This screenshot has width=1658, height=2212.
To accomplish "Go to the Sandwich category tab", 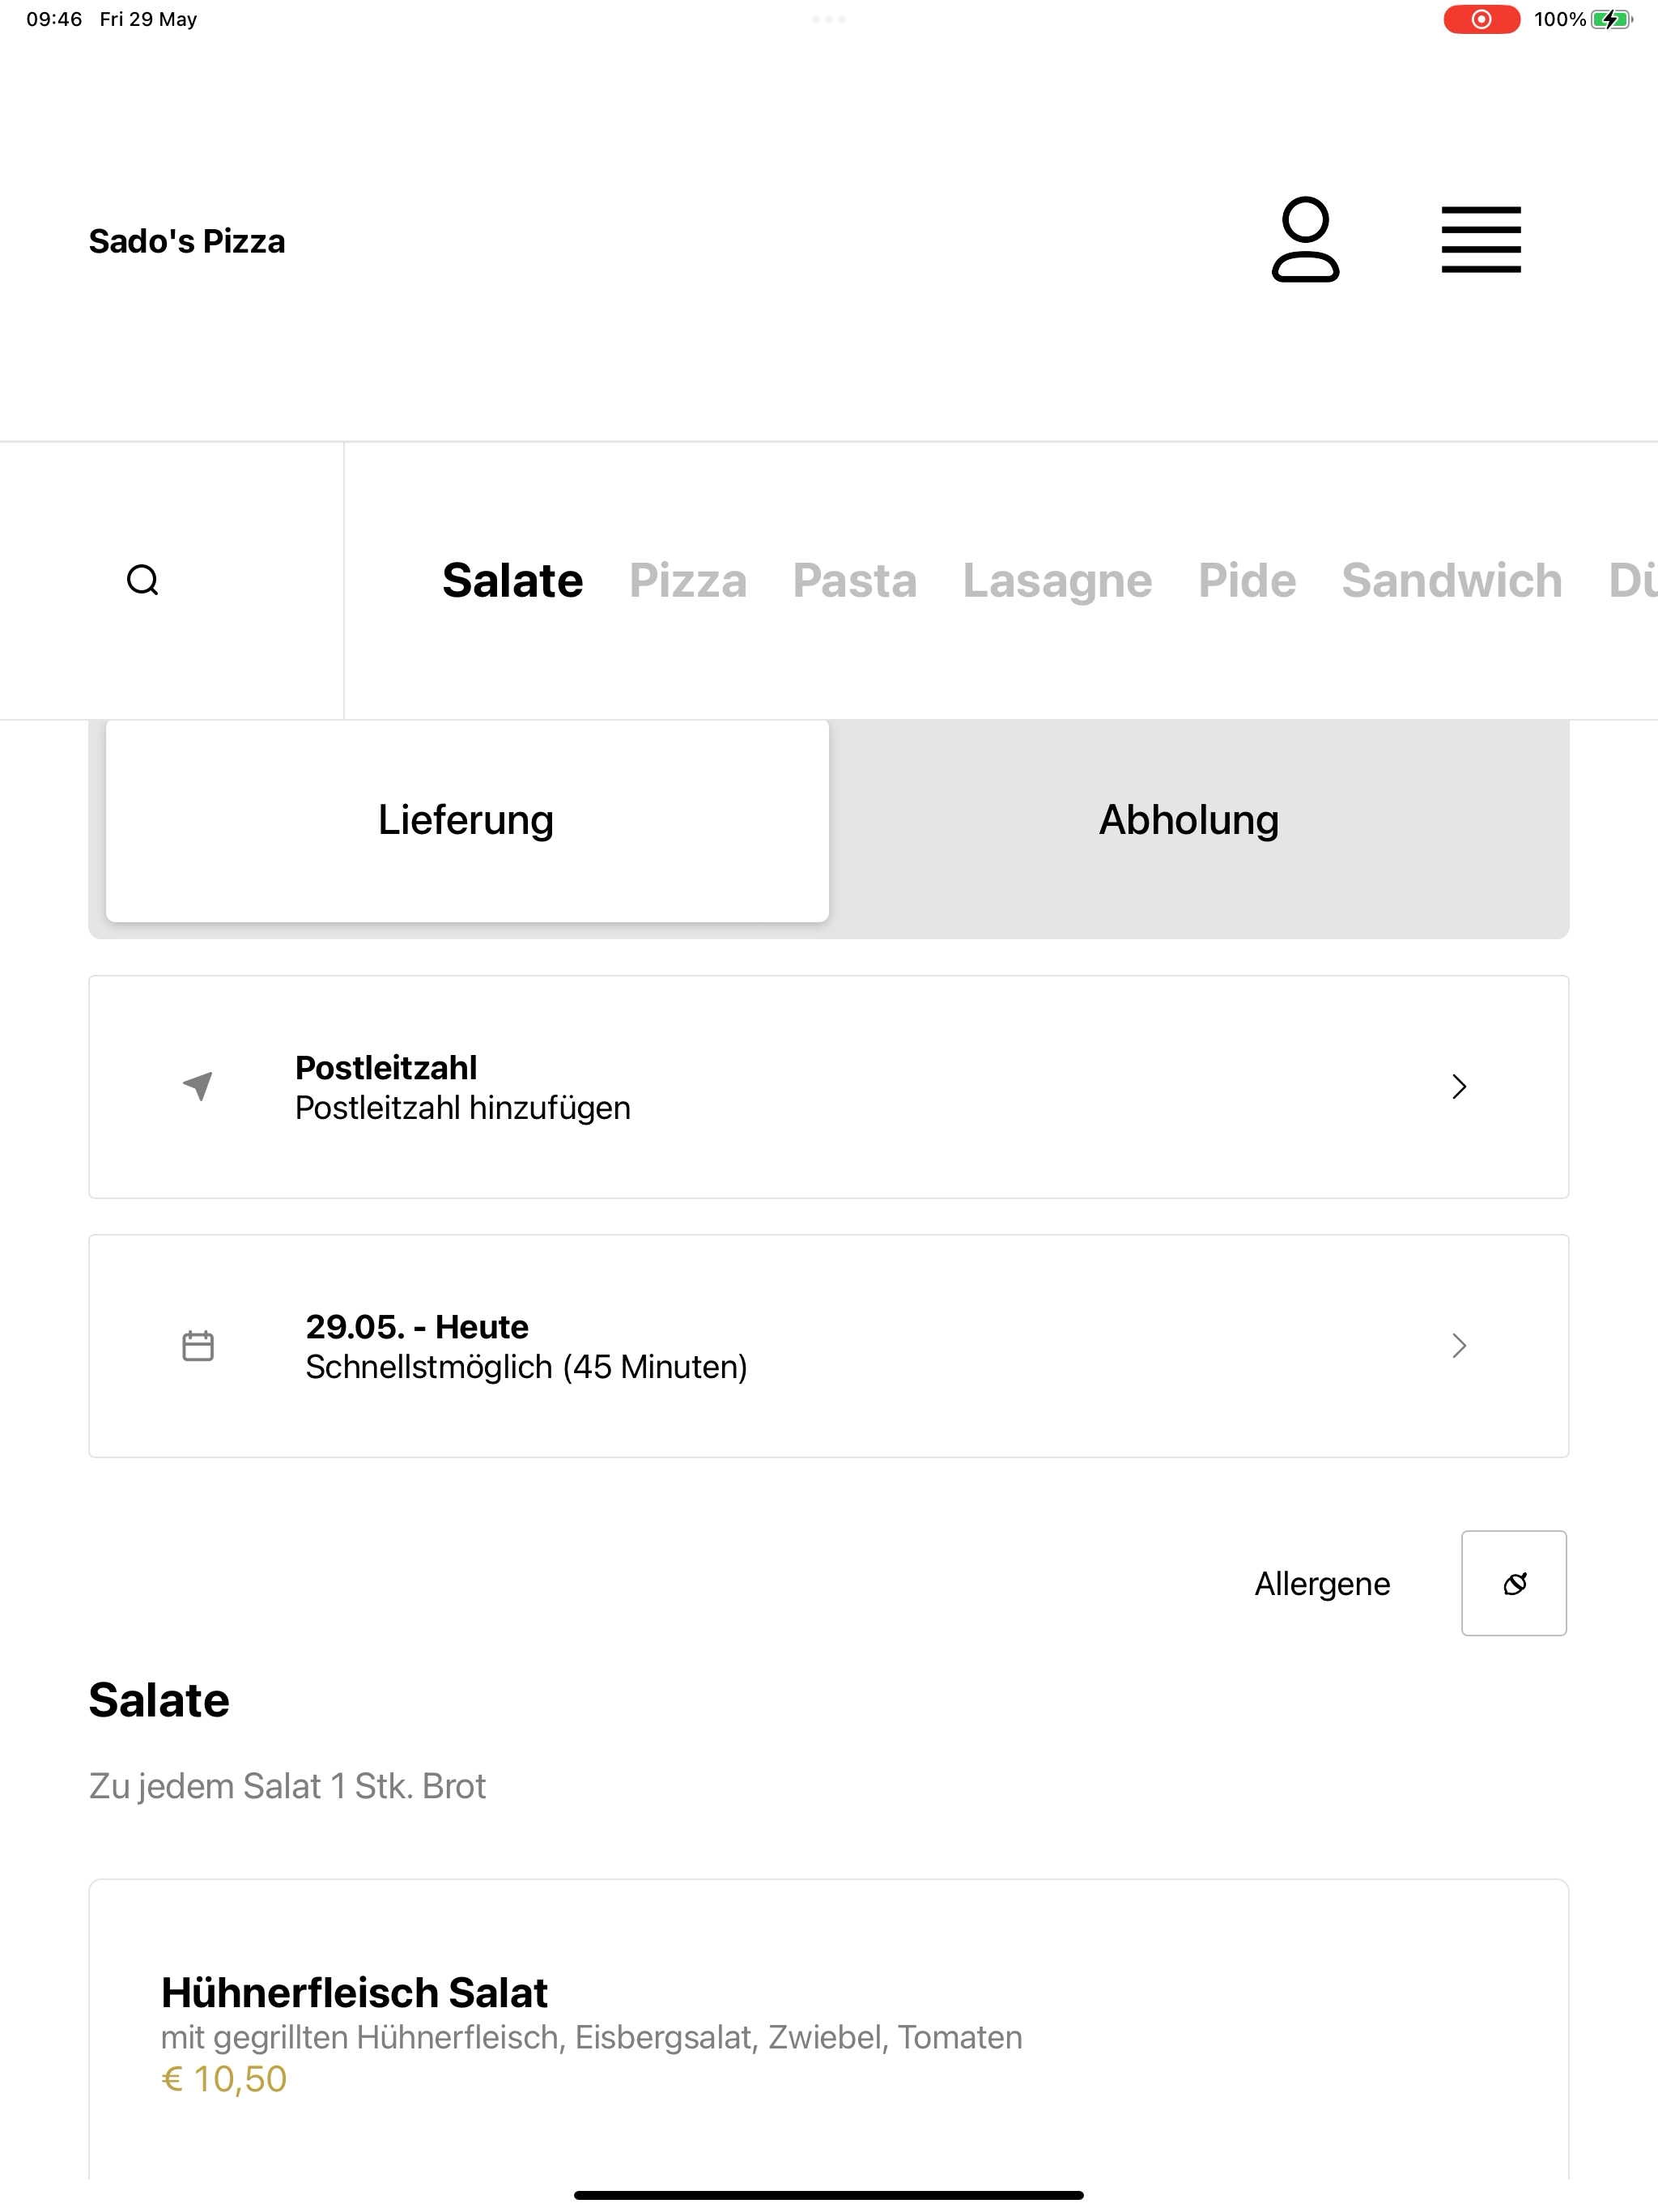I will [1452, 581].
